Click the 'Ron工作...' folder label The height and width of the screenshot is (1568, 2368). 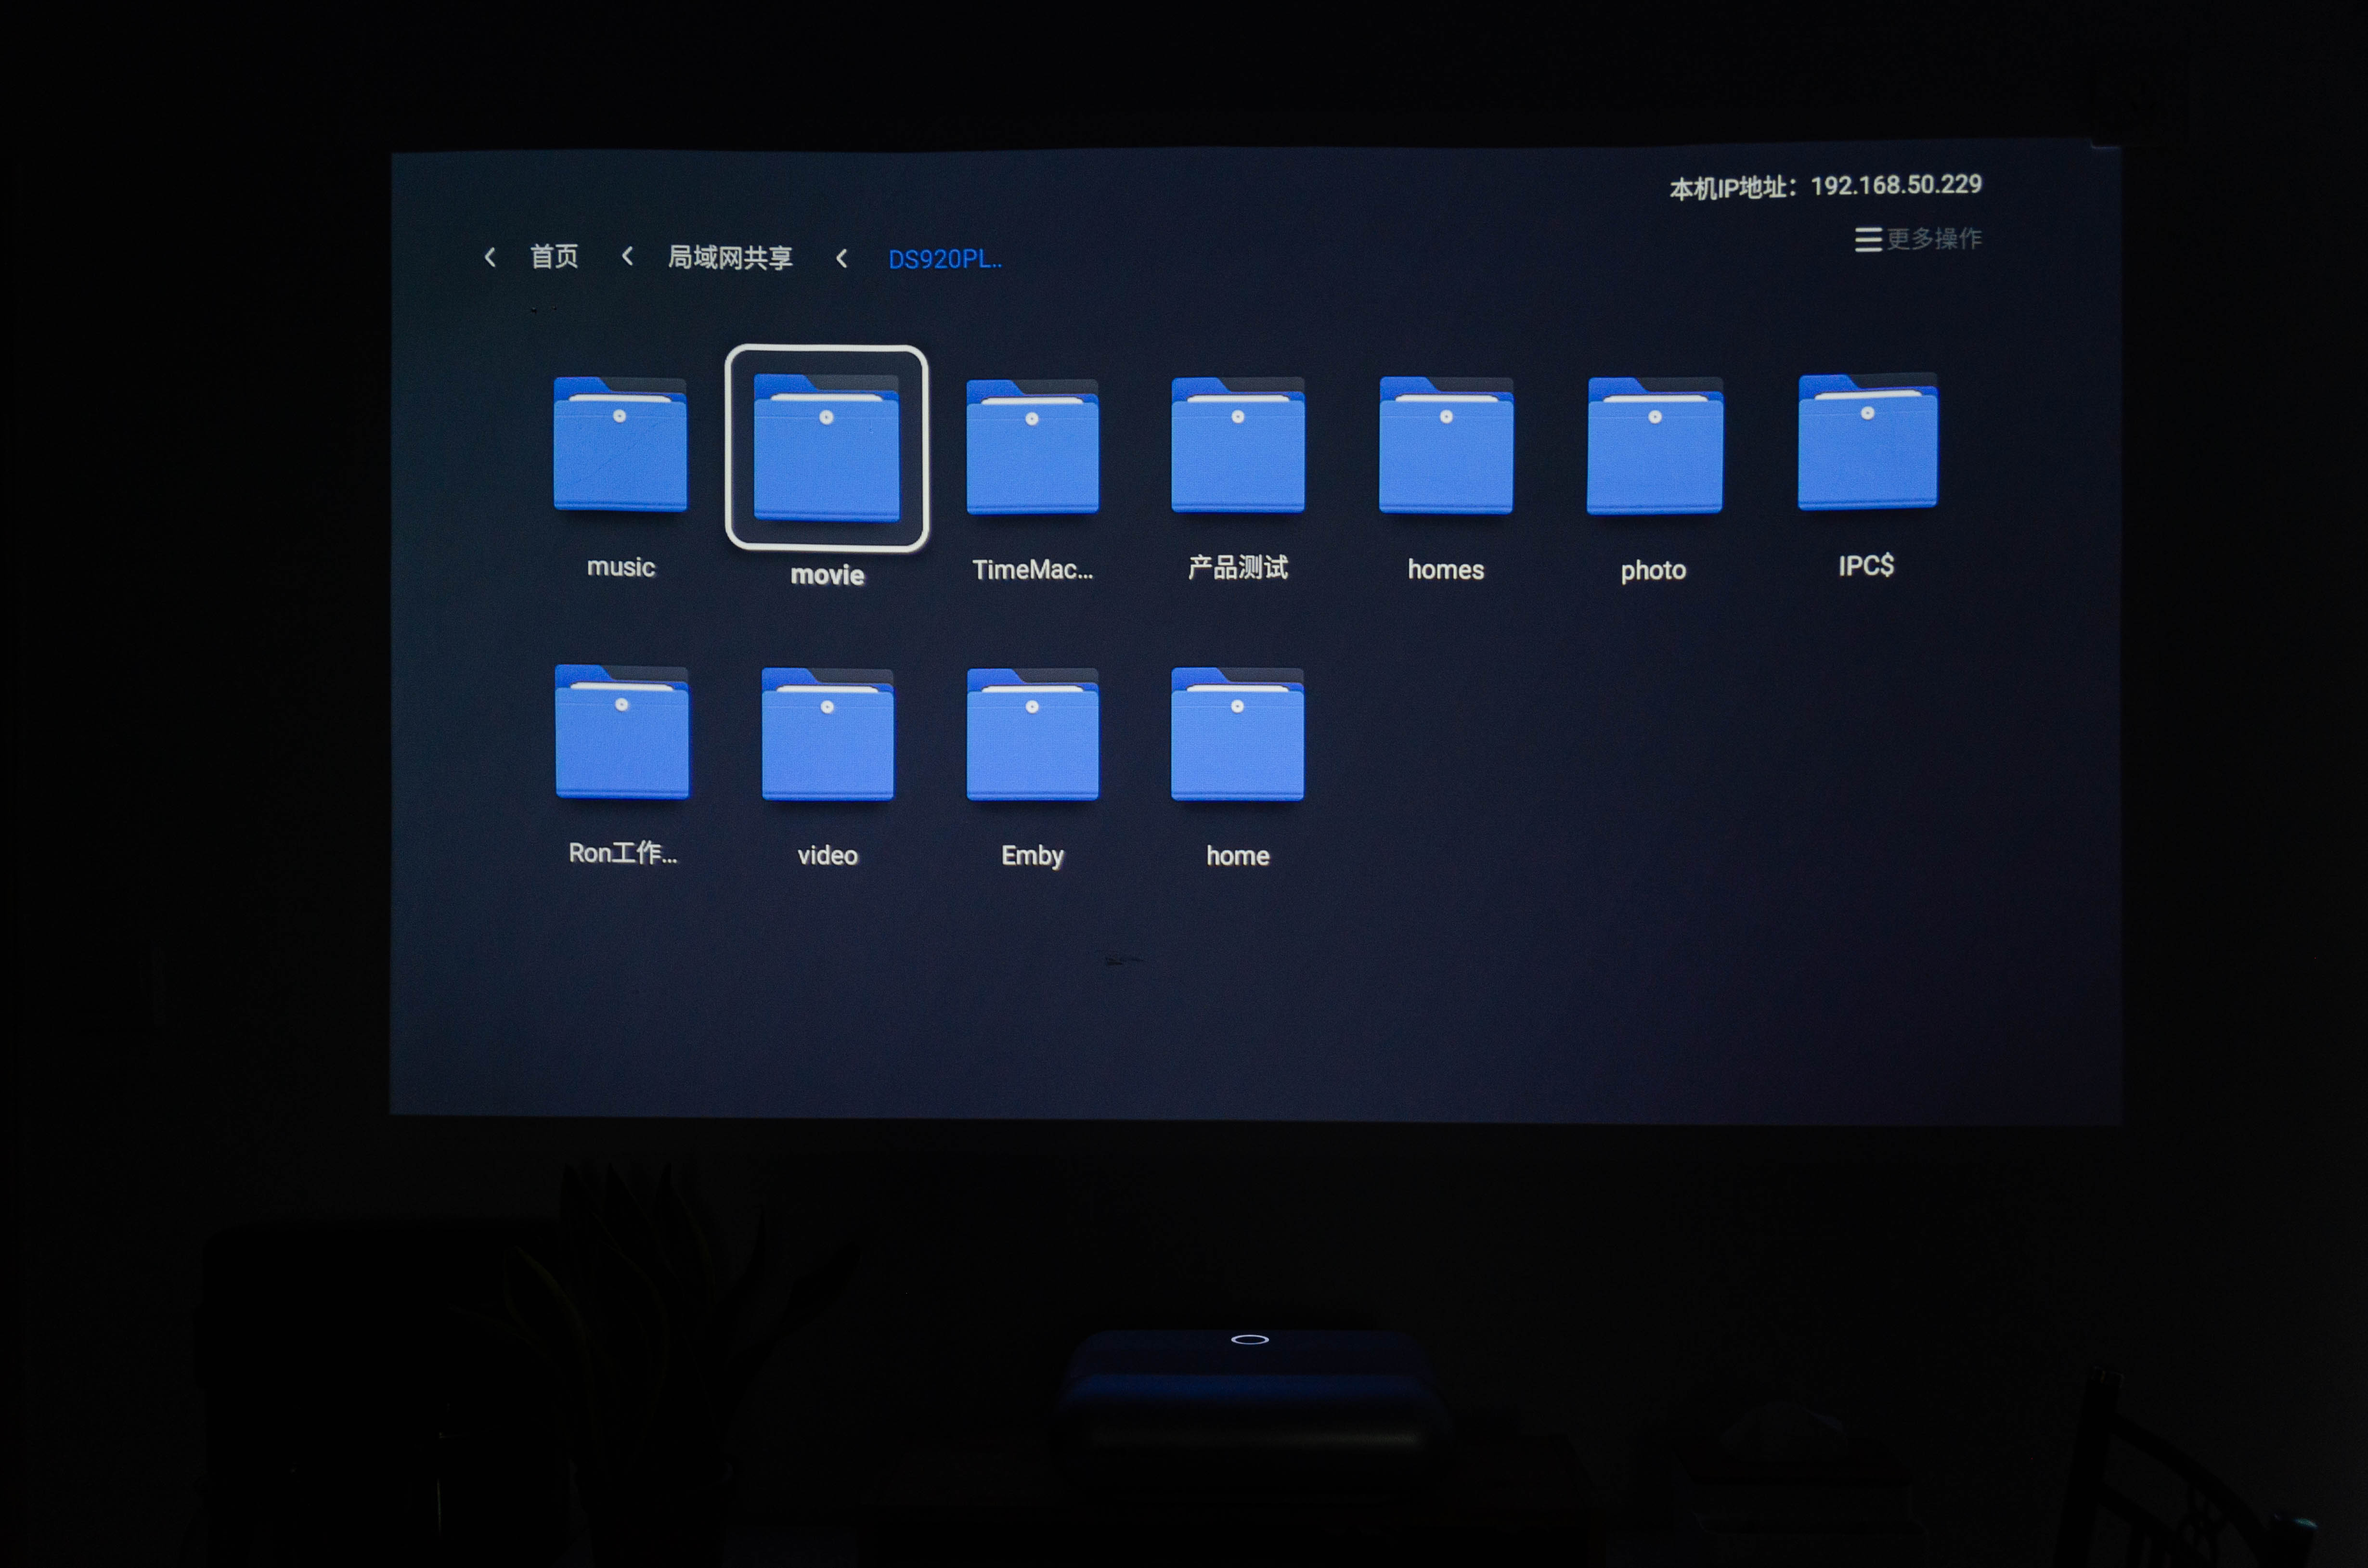click(x=623, y=853)
